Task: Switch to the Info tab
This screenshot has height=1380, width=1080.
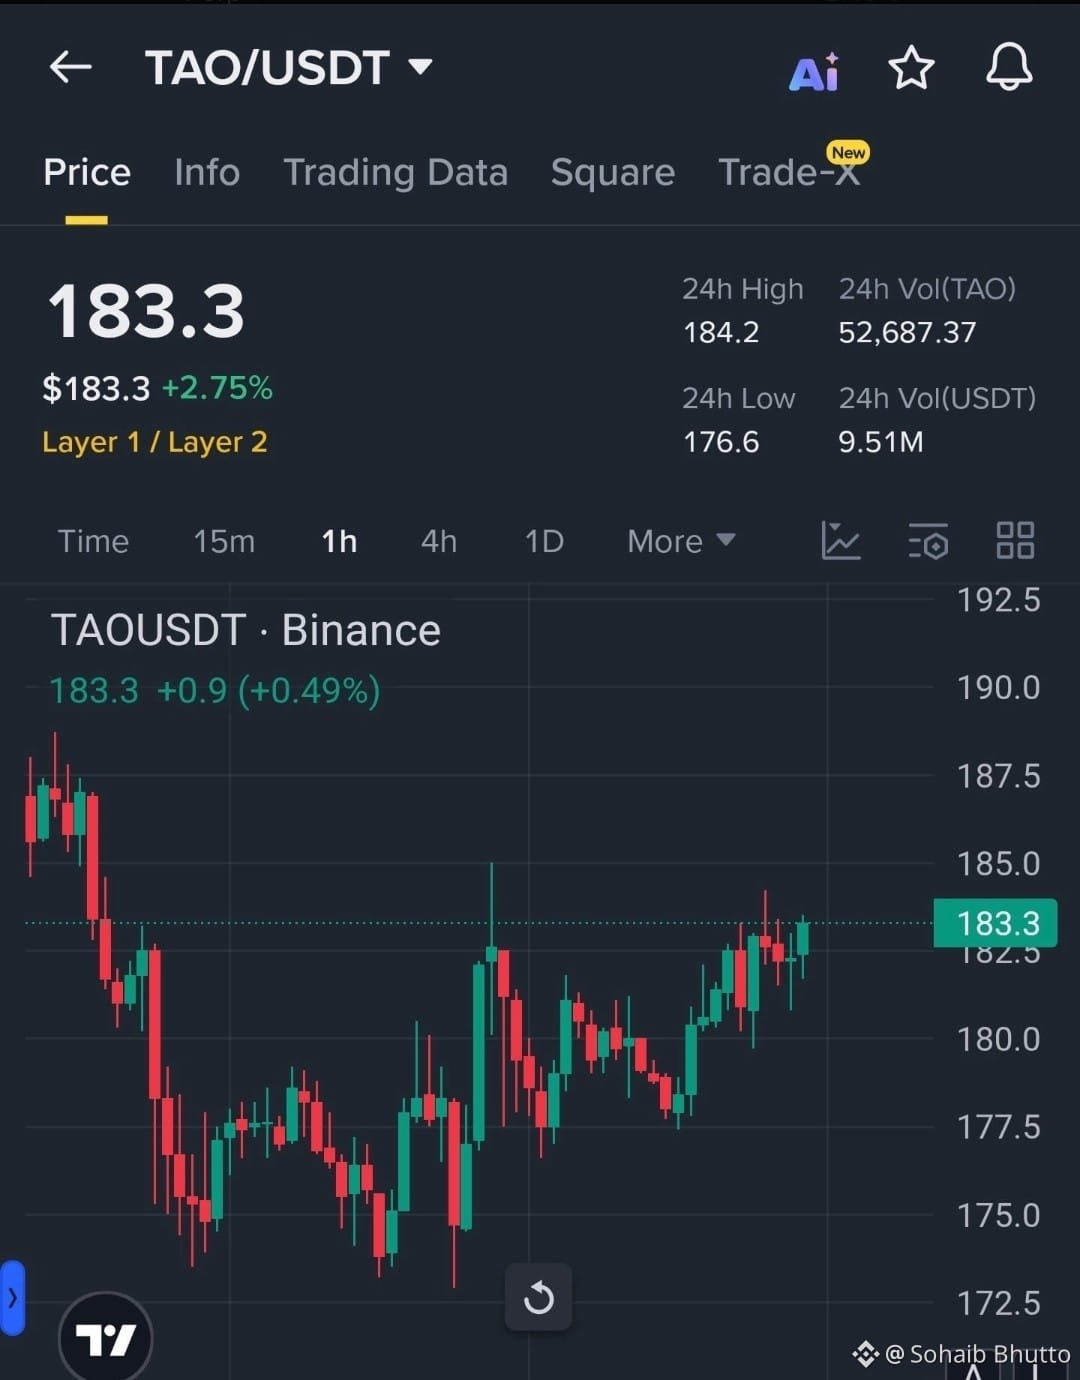Action: click(207, 172)
